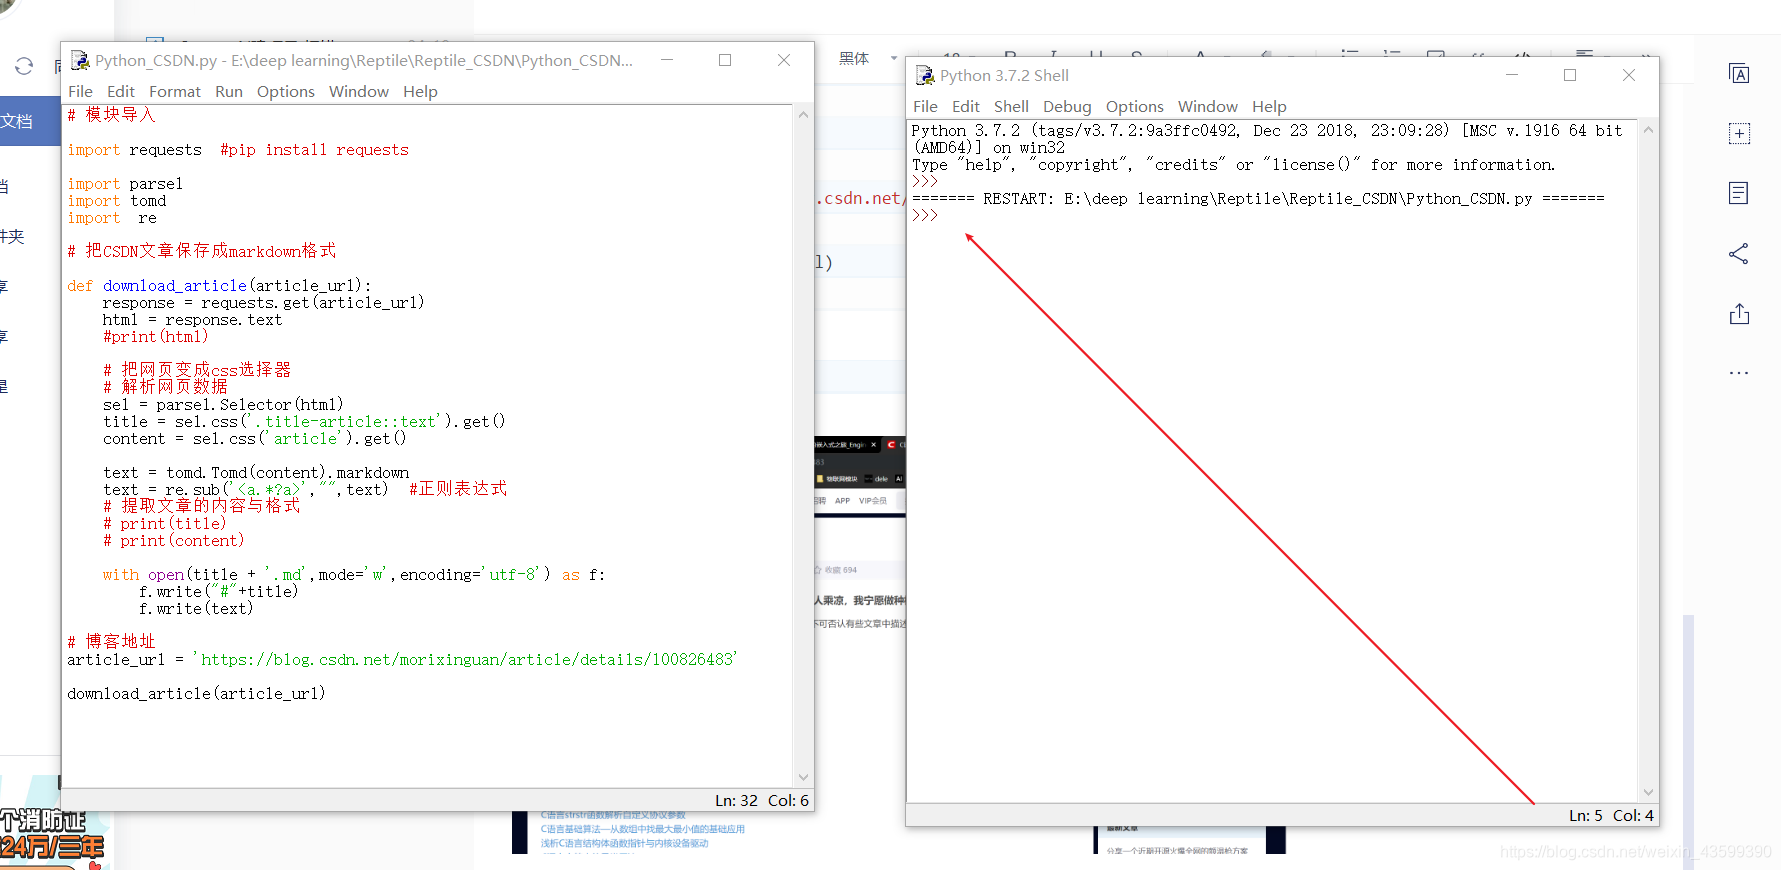
Task: Open the Shell menu in Python Shell
Action: (x=1011, y=106)
